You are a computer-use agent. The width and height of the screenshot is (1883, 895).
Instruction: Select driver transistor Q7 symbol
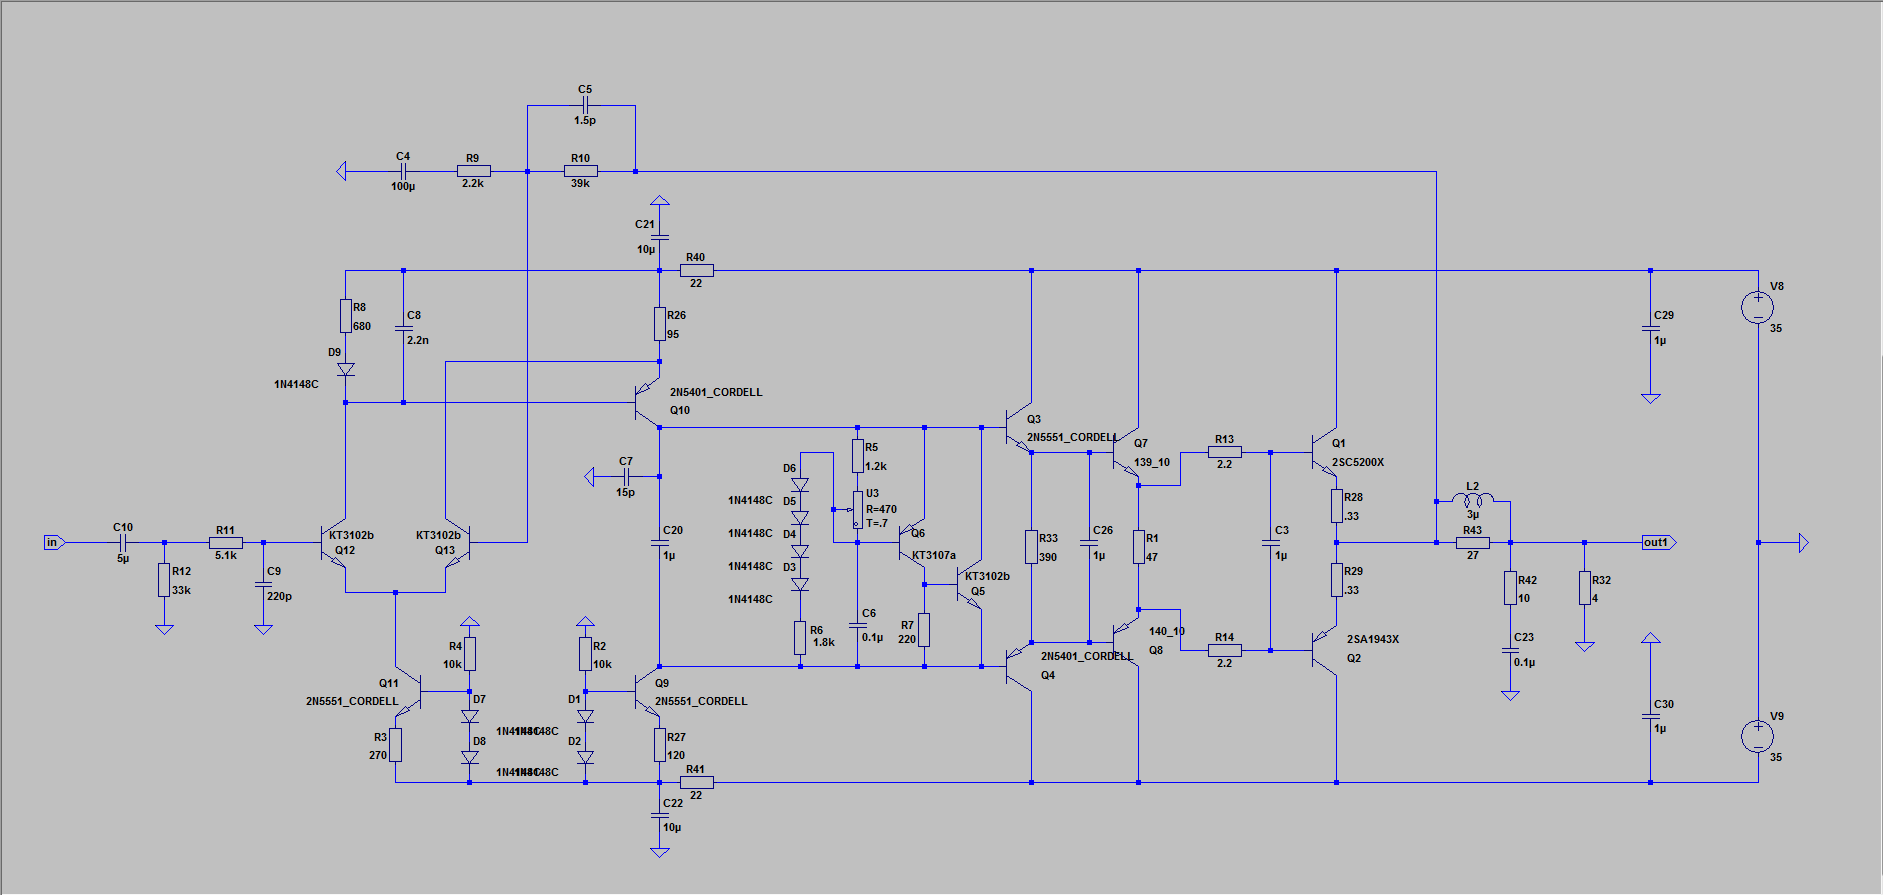pyautogui.click(x=1126, y=453)
